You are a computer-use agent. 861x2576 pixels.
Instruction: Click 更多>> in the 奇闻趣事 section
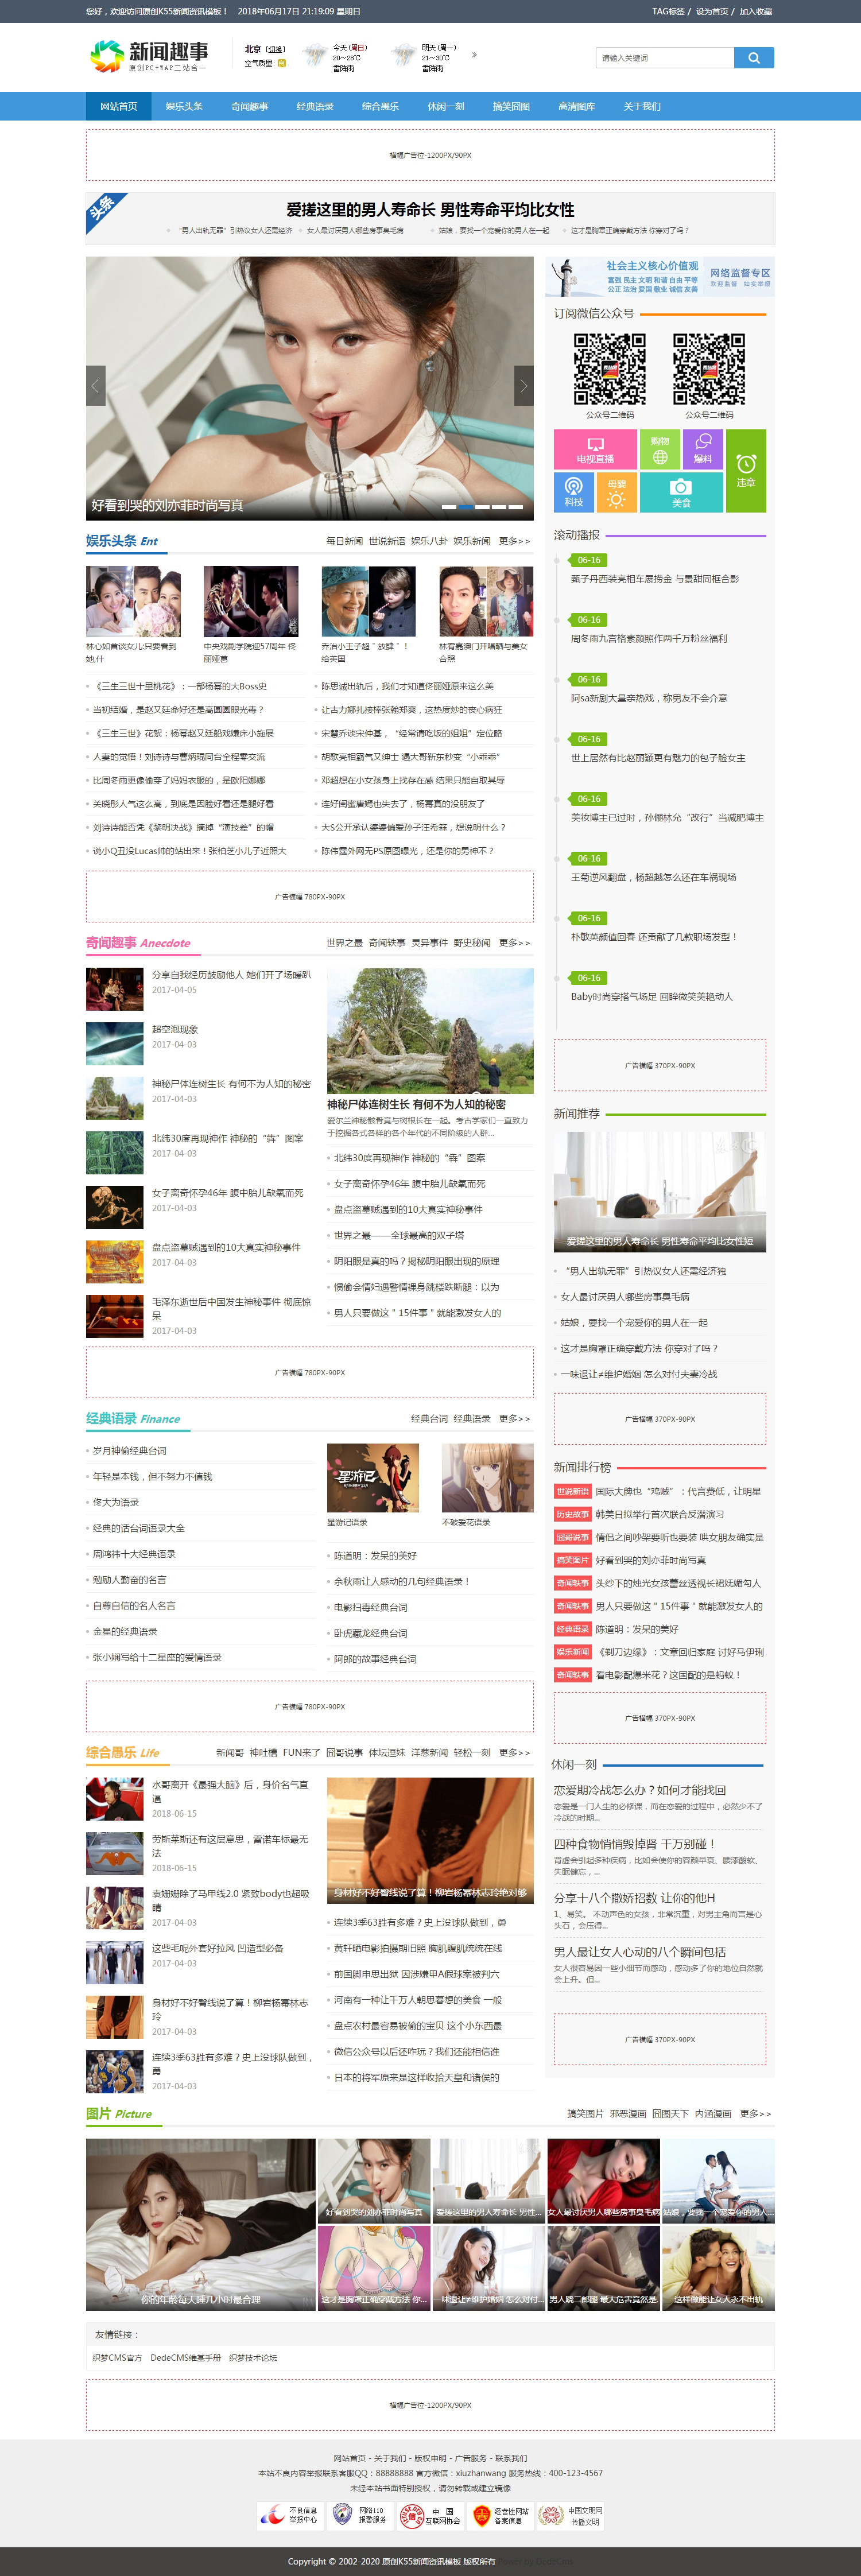click(x=514, y=943)
